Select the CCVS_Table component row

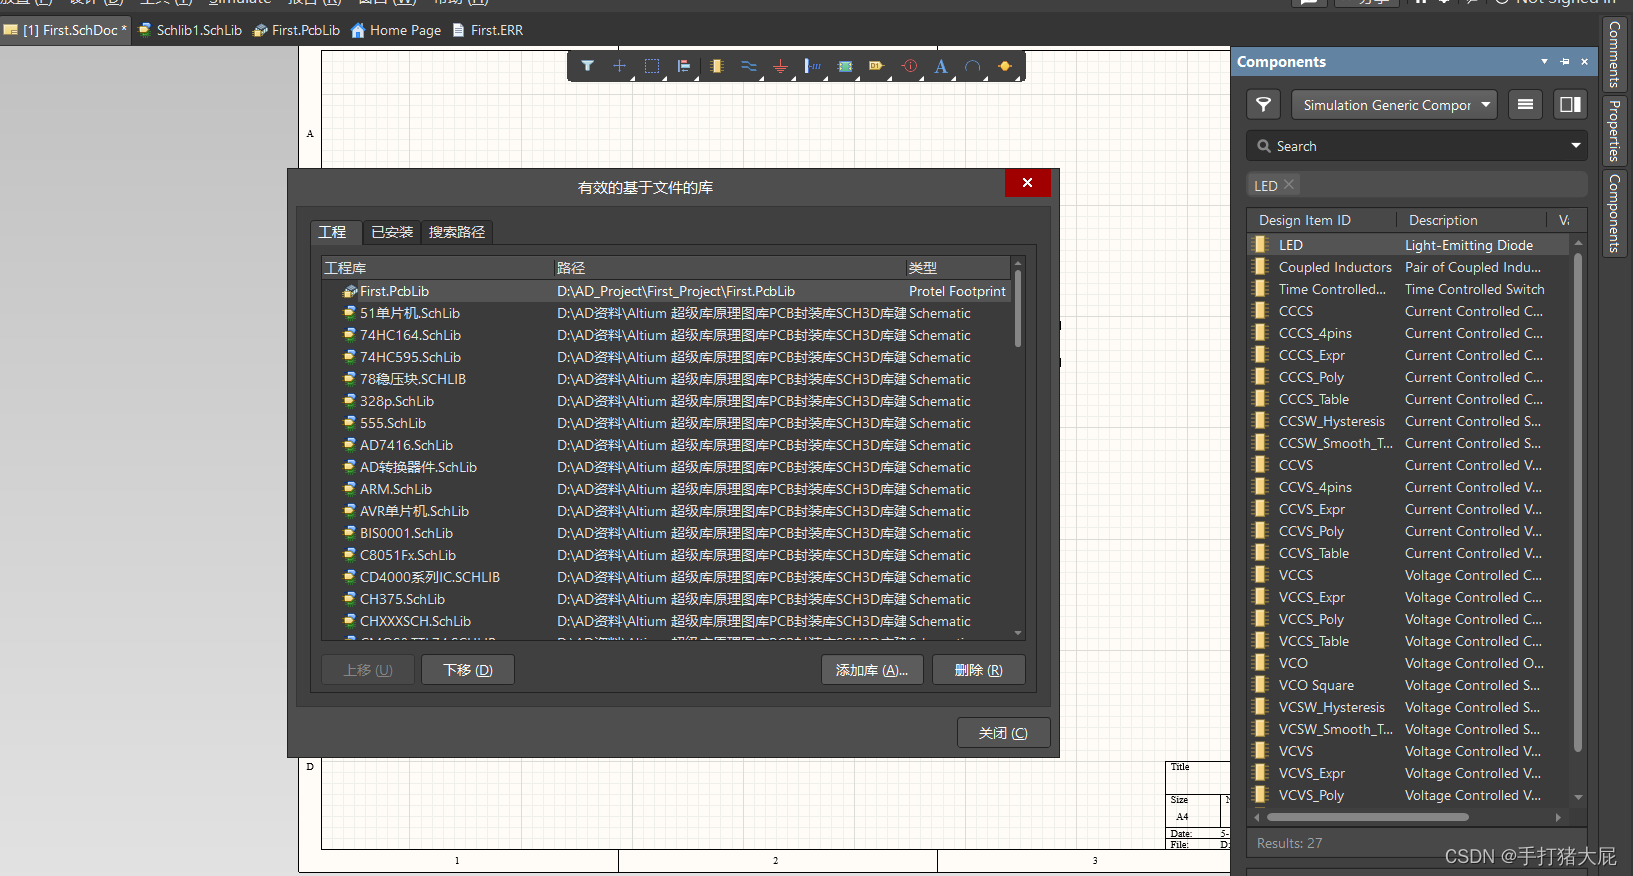point(1408,553)
